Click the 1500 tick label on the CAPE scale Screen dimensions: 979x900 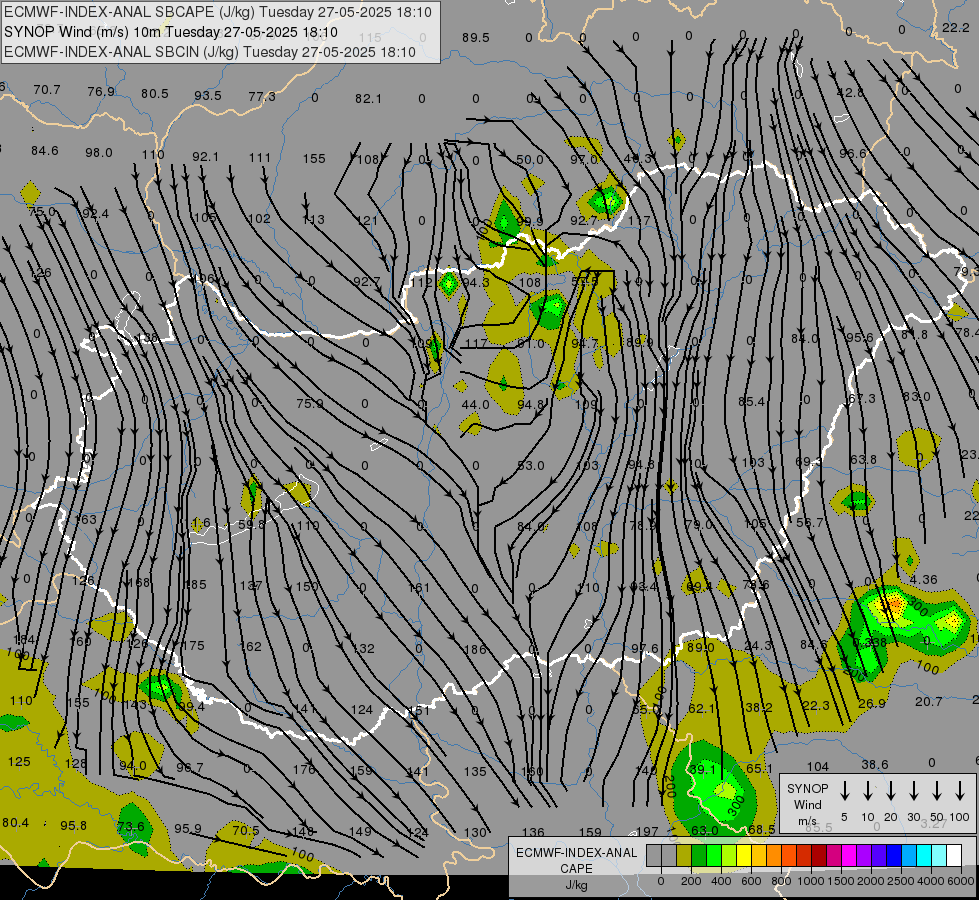coord(841,881)
